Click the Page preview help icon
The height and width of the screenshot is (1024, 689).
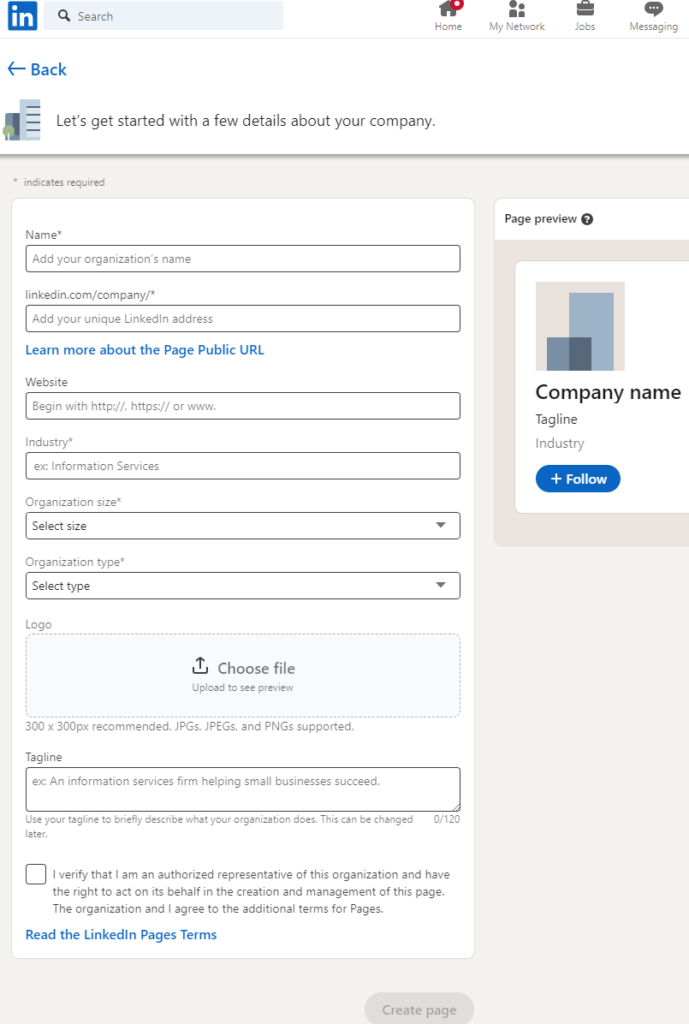[587, 219]
